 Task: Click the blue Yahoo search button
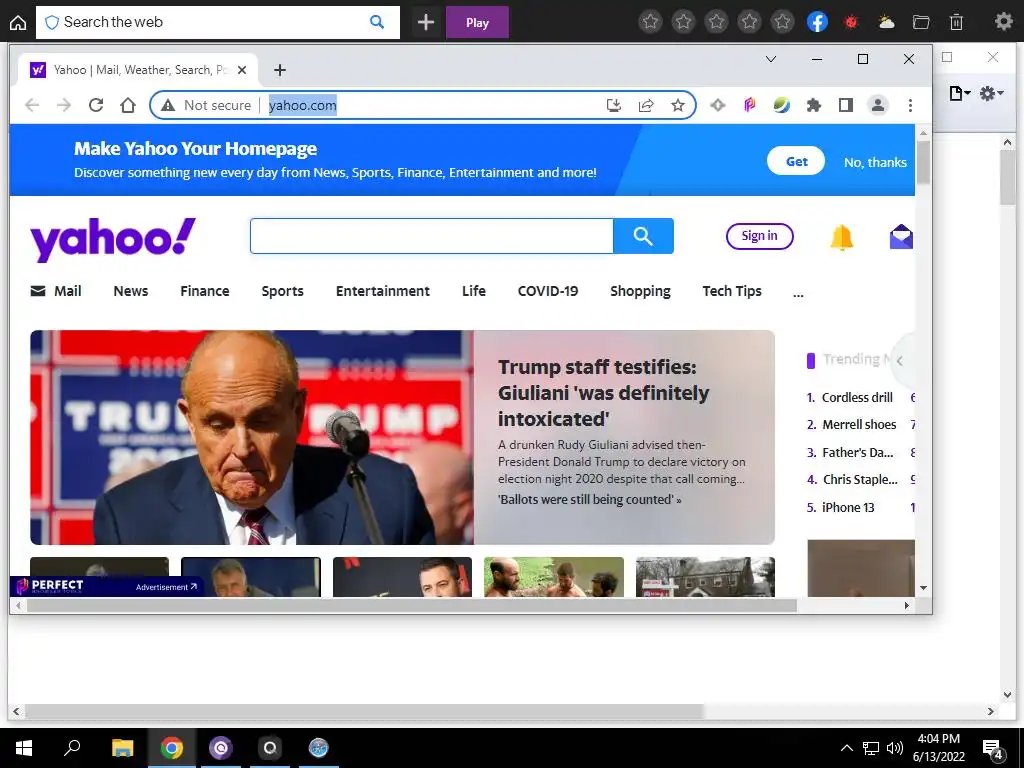[x=643, y=236]
